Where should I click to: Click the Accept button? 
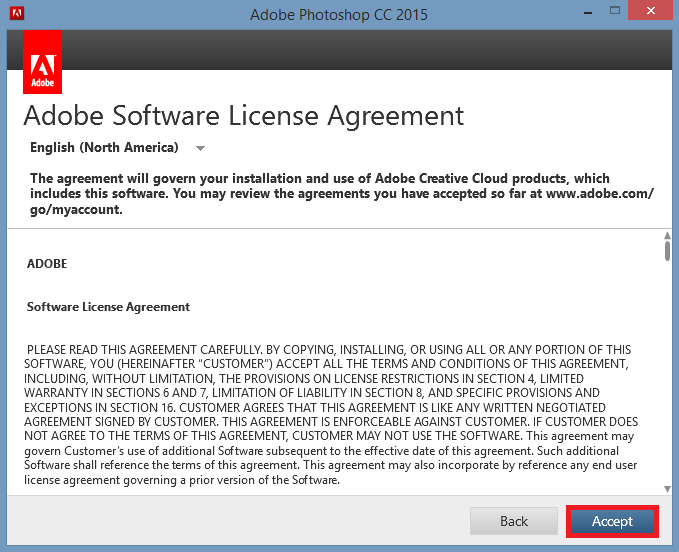tap(612, 521)
